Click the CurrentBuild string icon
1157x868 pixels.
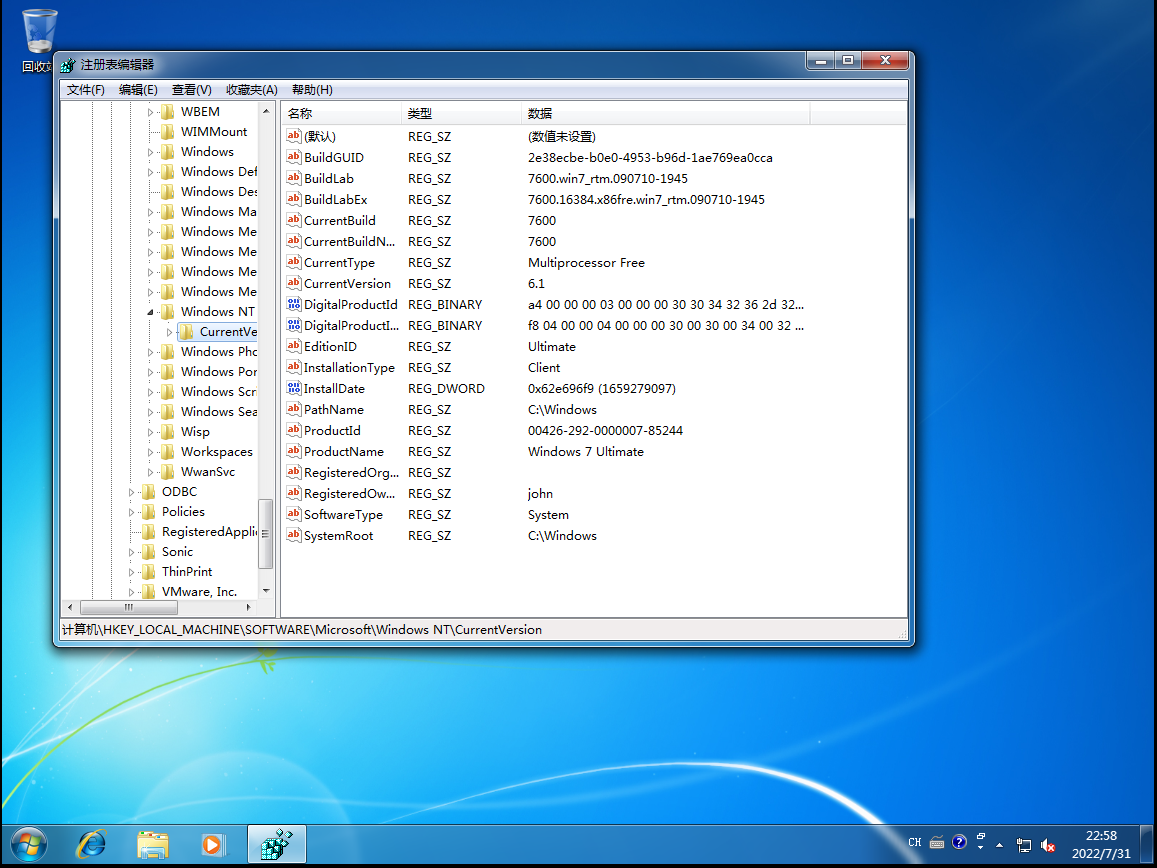[294, 220]
